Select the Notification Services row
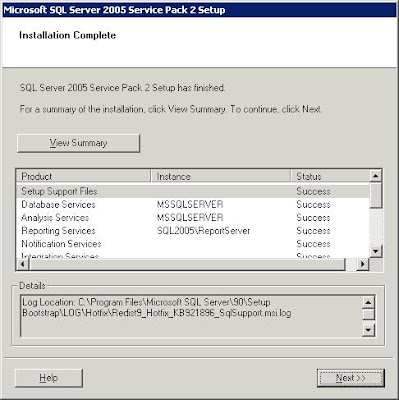The height and width of the screenshot is (400, 399). [x=193, y=244]
